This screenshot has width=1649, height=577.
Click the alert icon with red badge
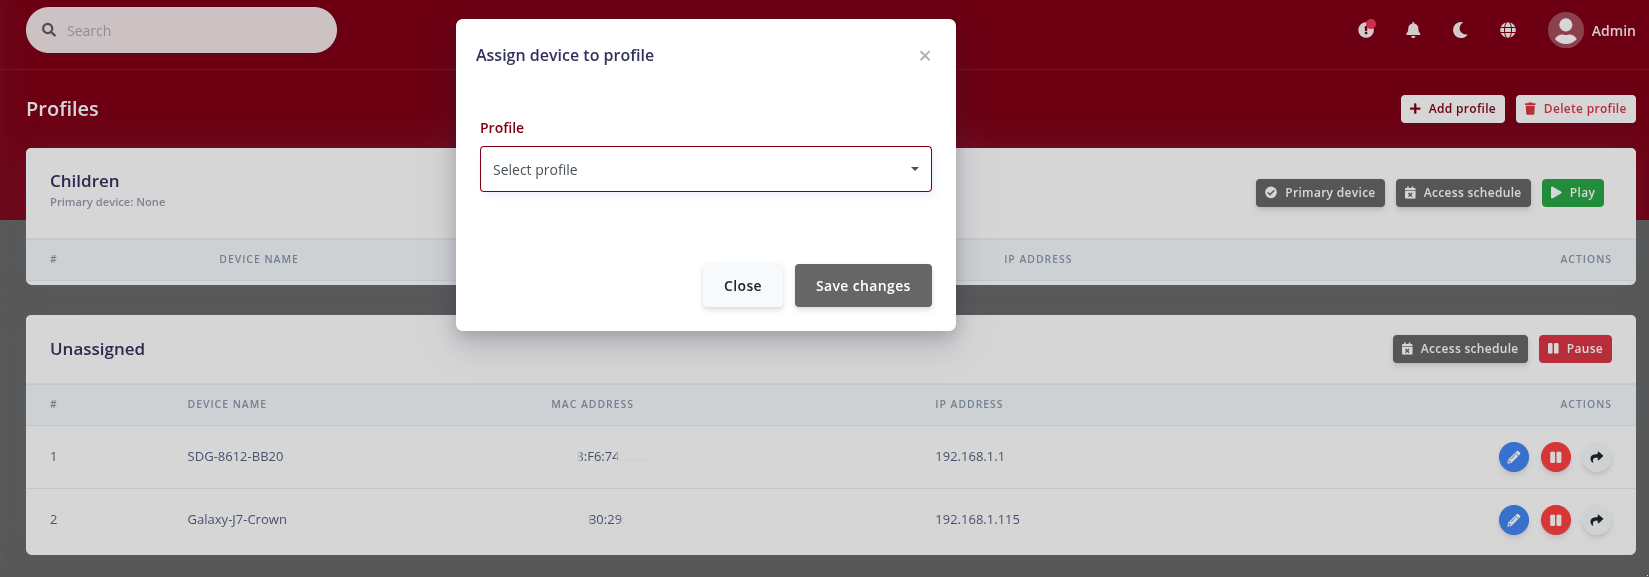coord(1366,30)
